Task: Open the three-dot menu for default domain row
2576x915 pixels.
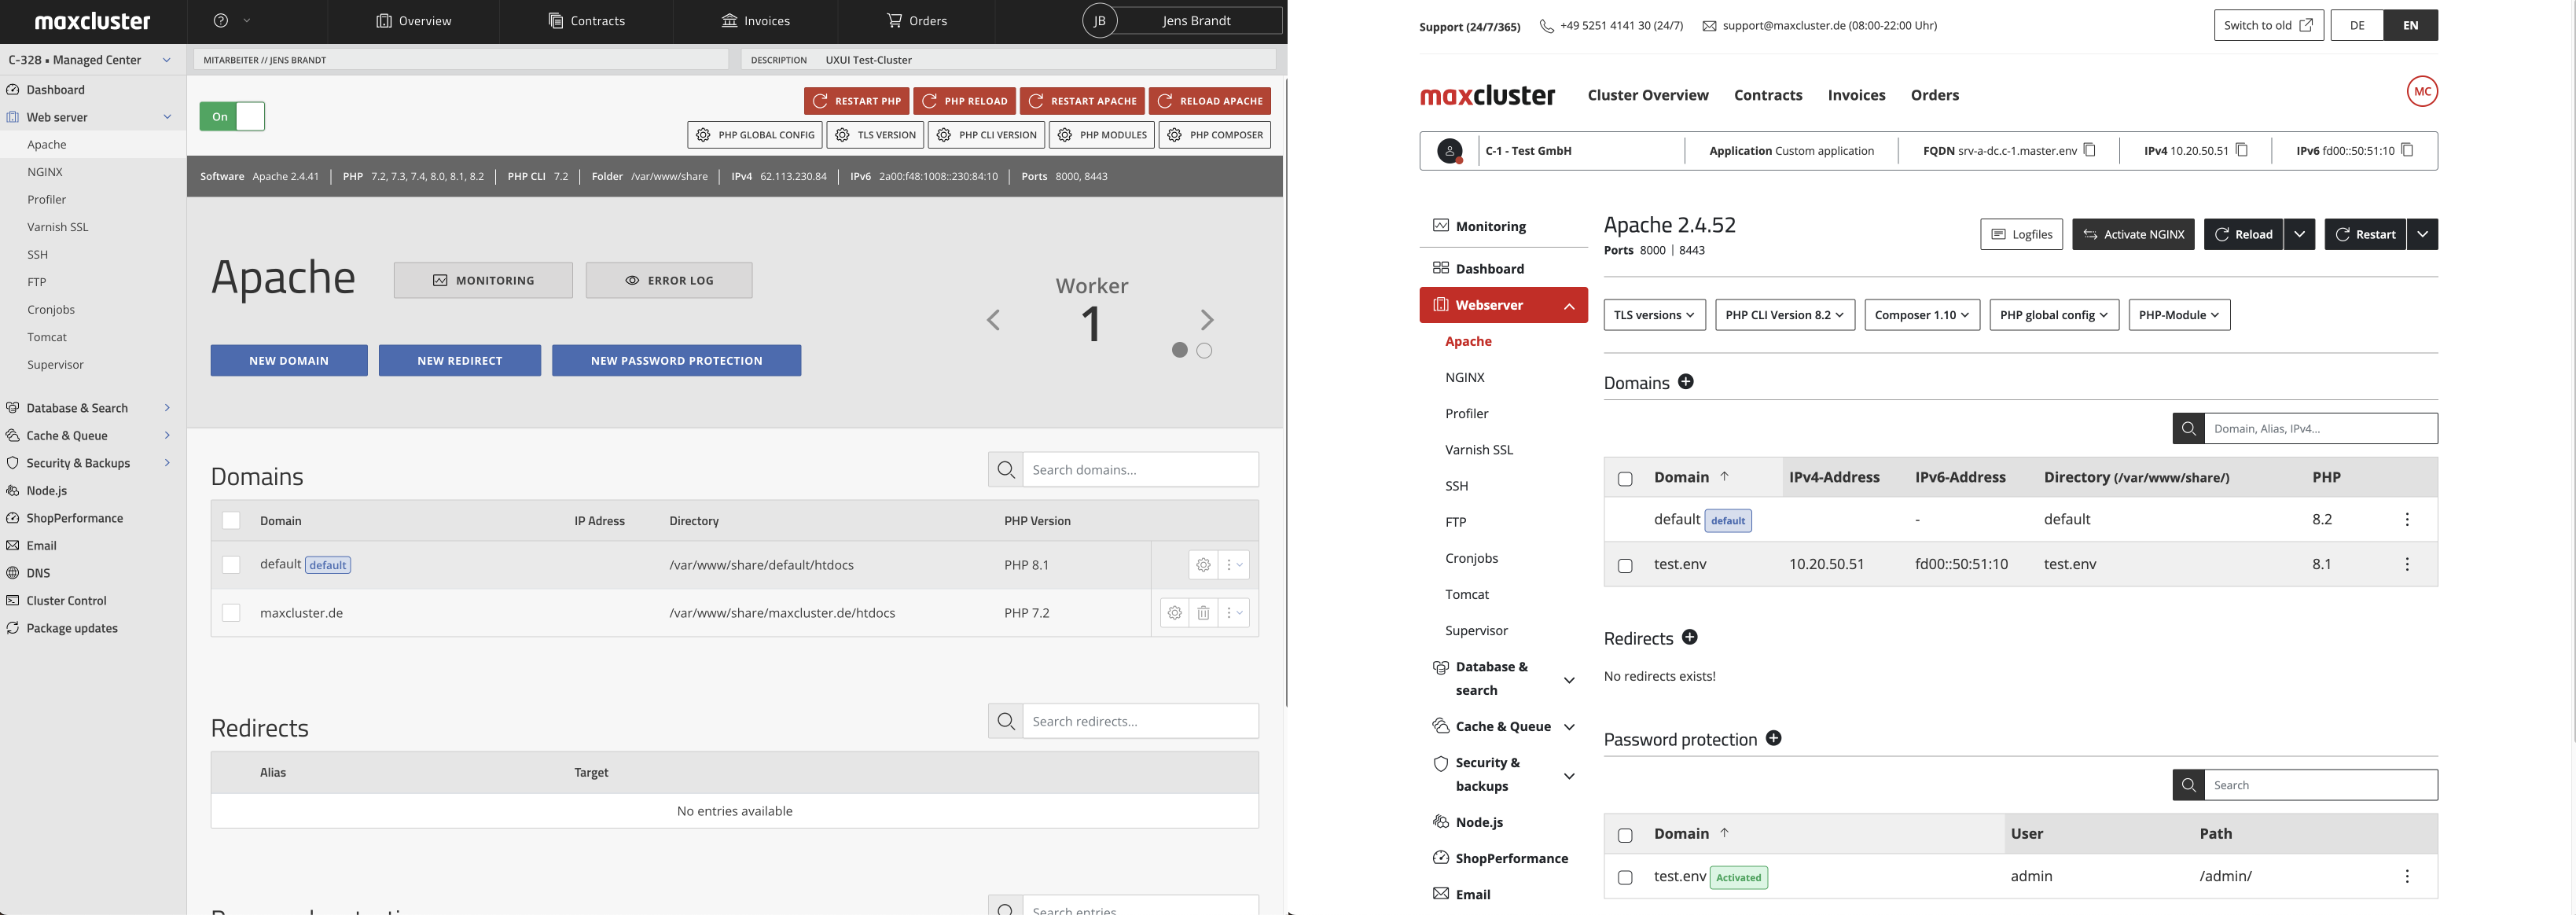Action: [x=2407, y=519]
